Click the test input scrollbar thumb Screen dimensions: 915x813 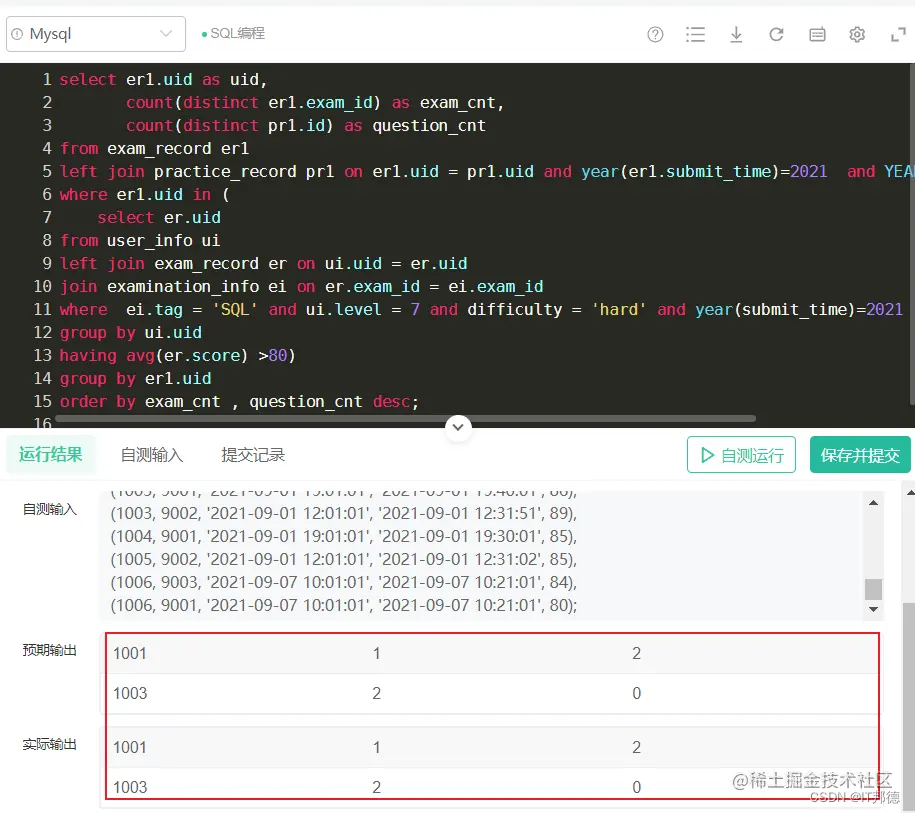click(x=874, y=589)
